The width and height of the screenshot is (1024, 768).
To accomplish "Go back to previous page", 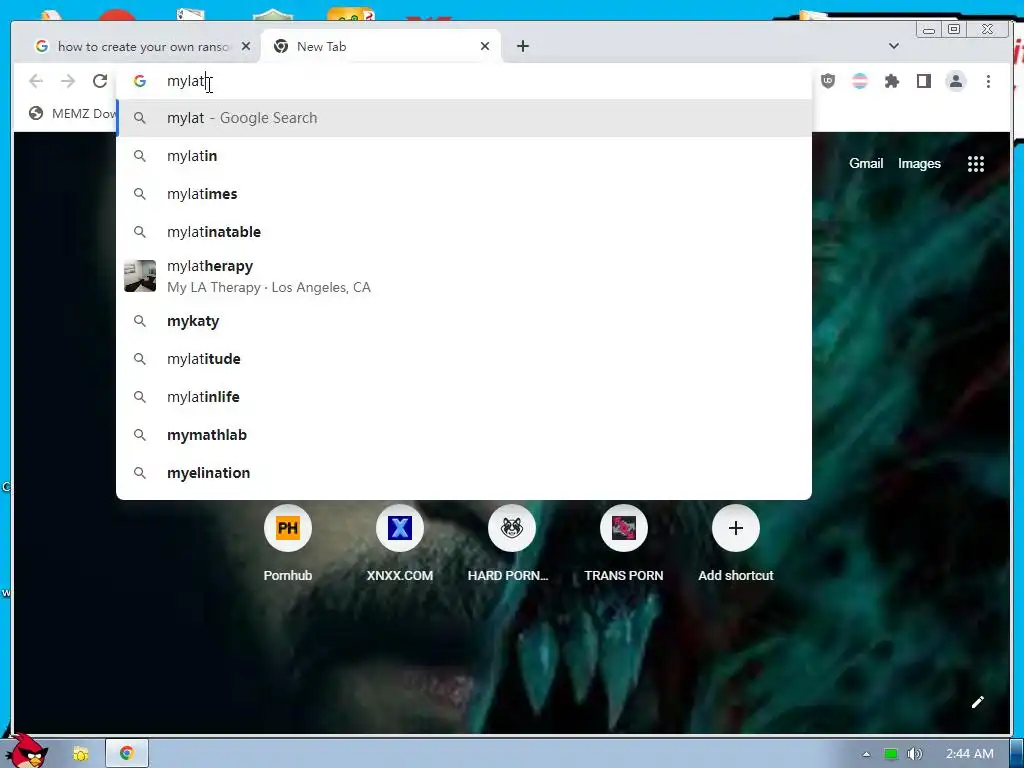I will pos(36,81).
